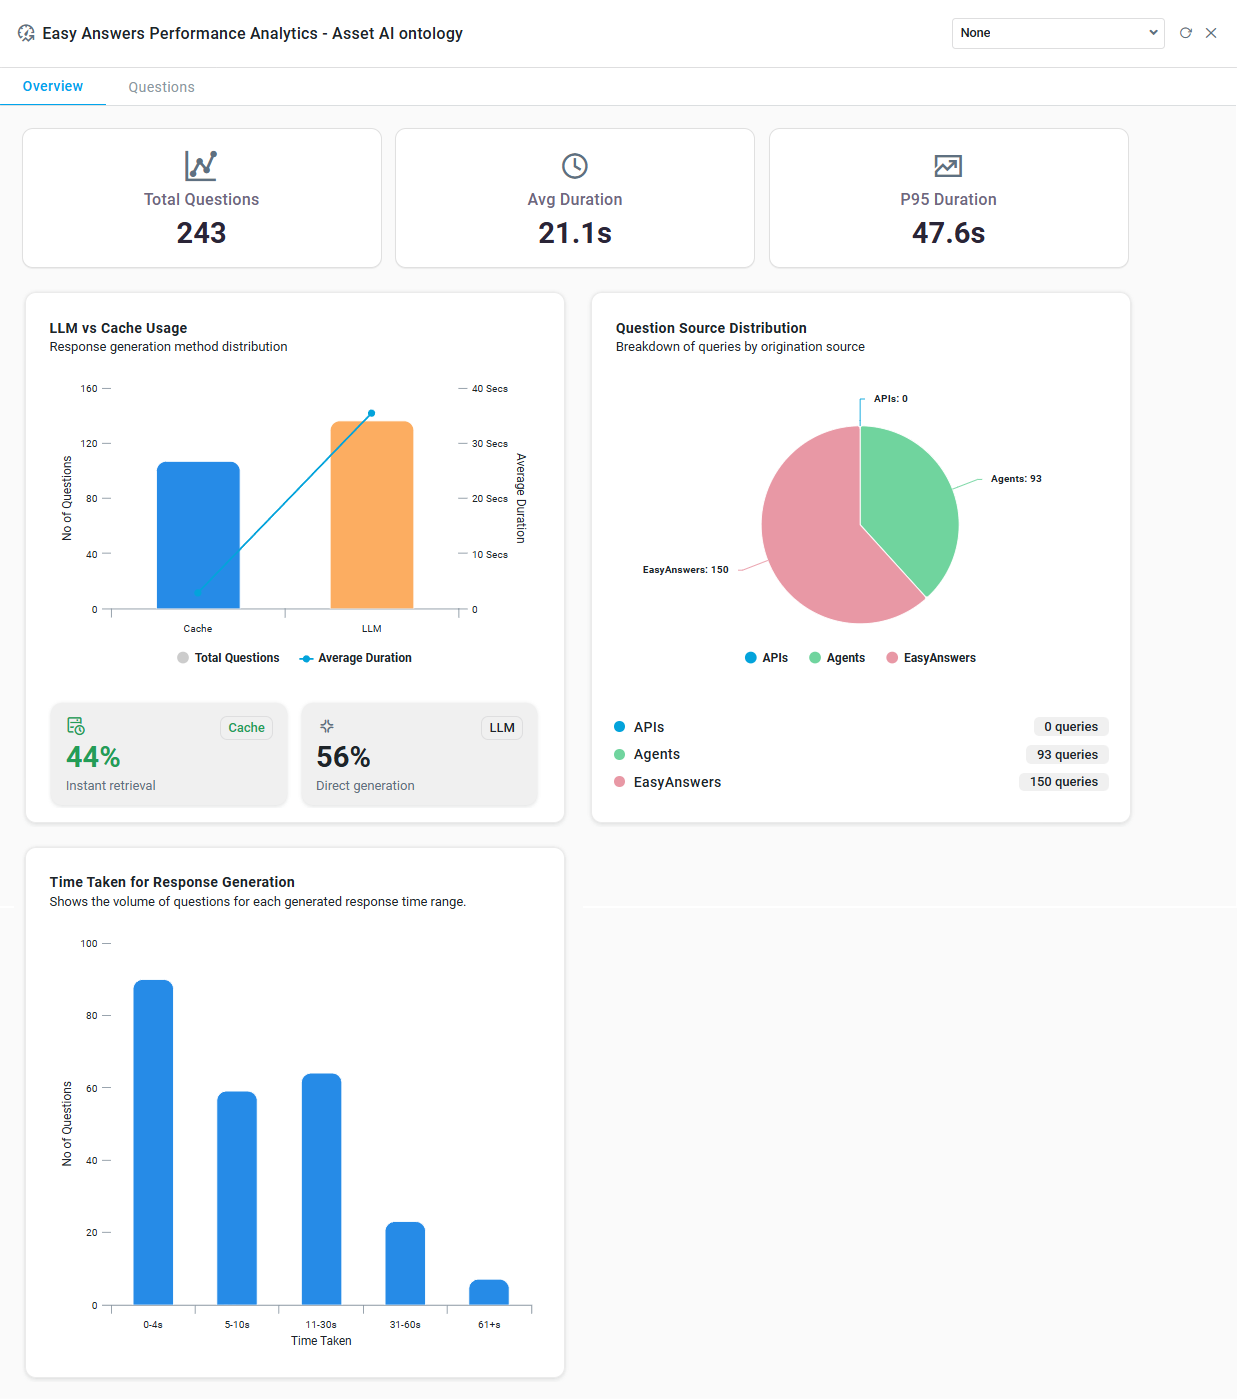Toggle Average Duration legend series
Viewport: 1237px width, 1400px height.
tap(356, 658)
